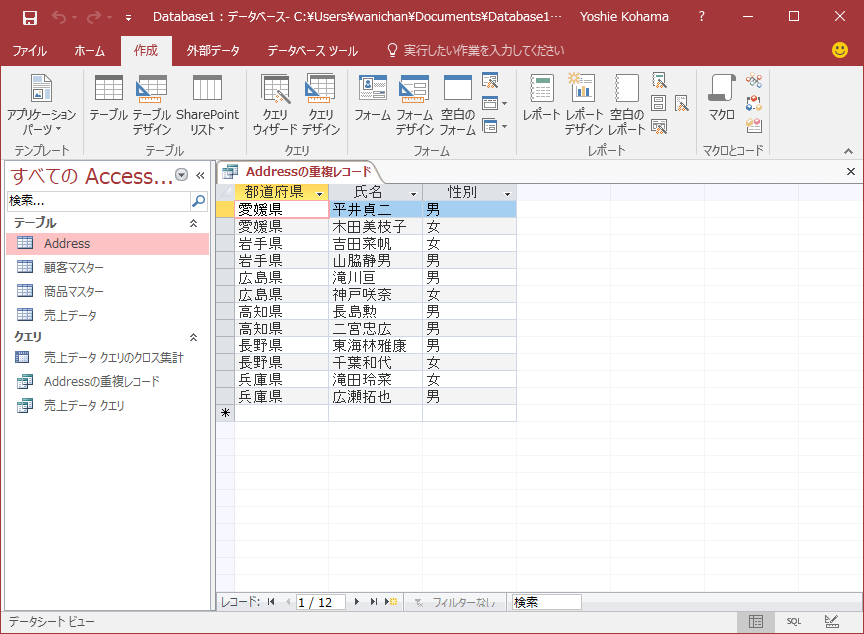Click the report wizard small icon

coord(659,81)
